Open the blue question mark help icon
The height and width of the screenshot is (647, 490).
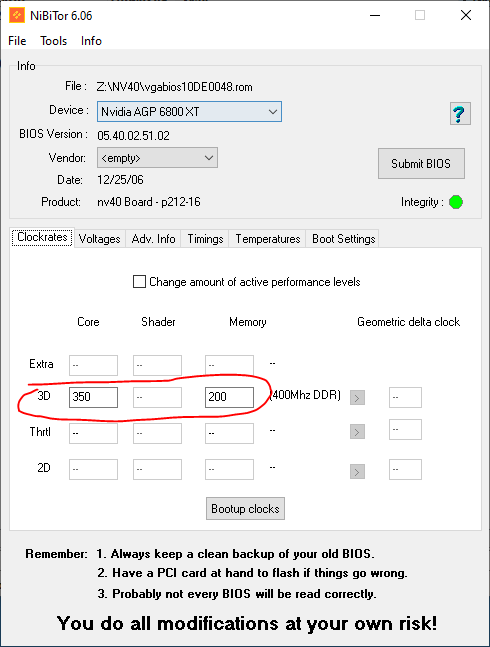(460, 113)
